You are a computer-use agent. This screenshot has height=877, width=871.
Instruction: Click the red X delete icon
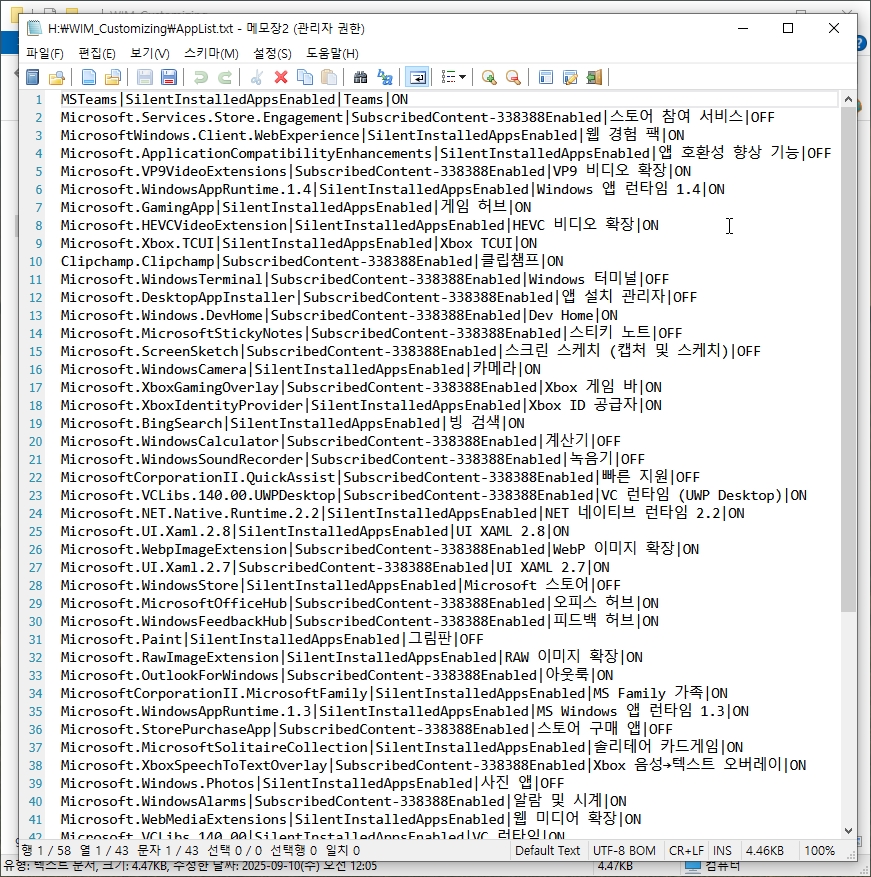point(281,77)
